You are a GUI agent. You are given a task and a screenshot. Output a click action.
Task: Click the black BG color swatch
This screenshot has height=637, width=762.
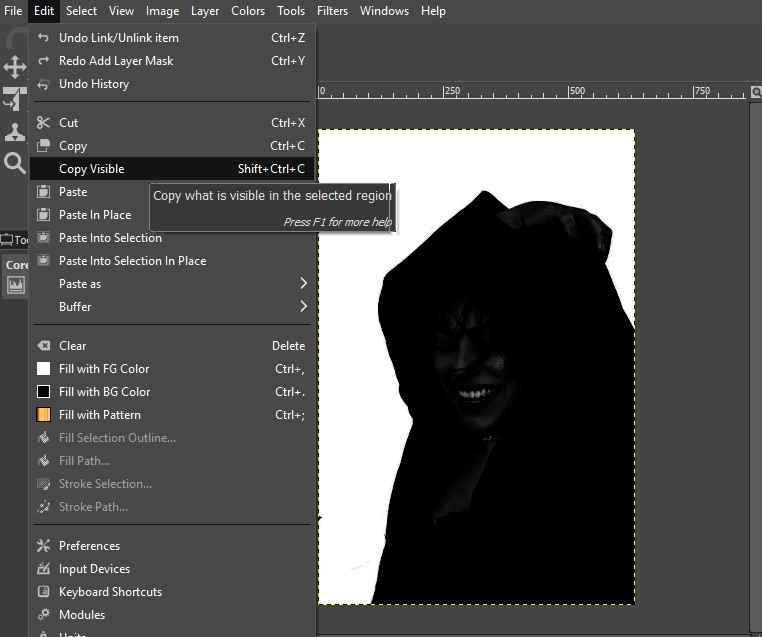tap(43, 391)
